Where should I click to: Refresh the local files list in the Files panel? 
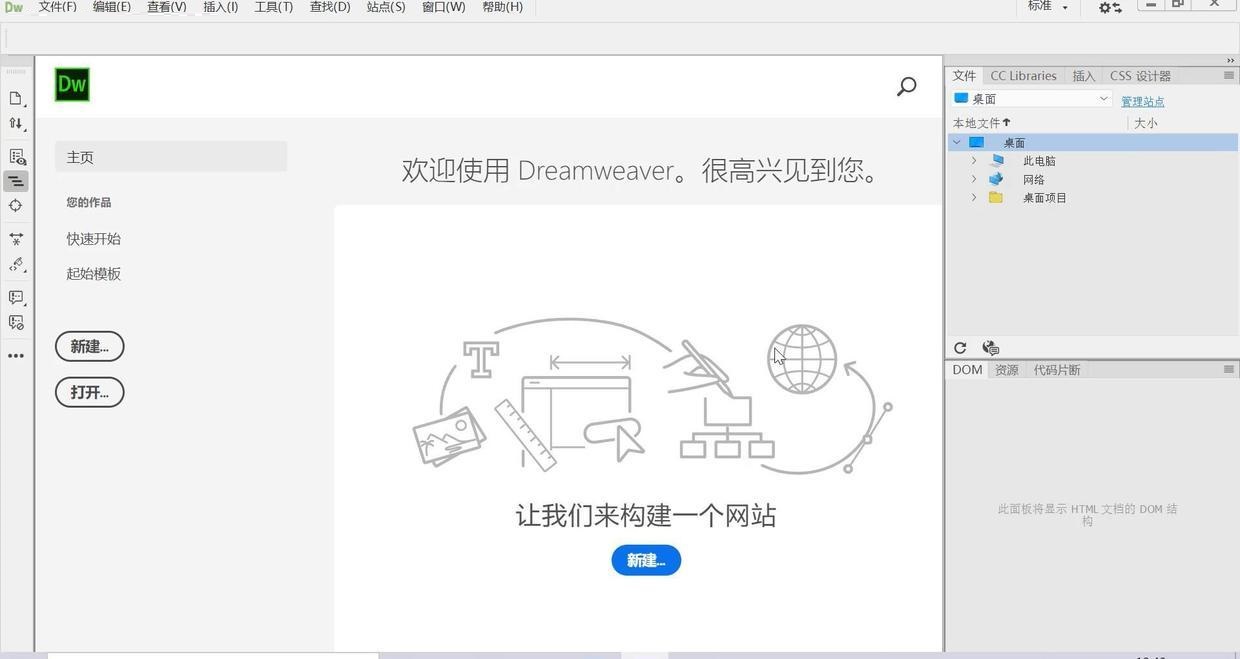click(x=960, y=348)
